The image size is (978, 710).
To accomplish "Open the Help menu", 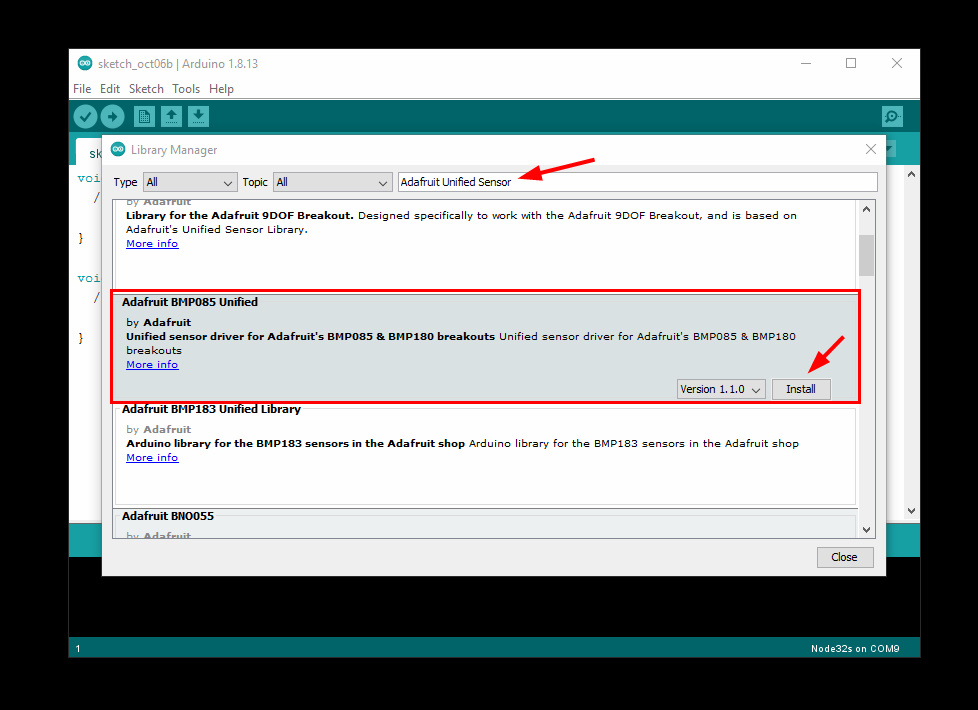I will (x=221, y=89).
